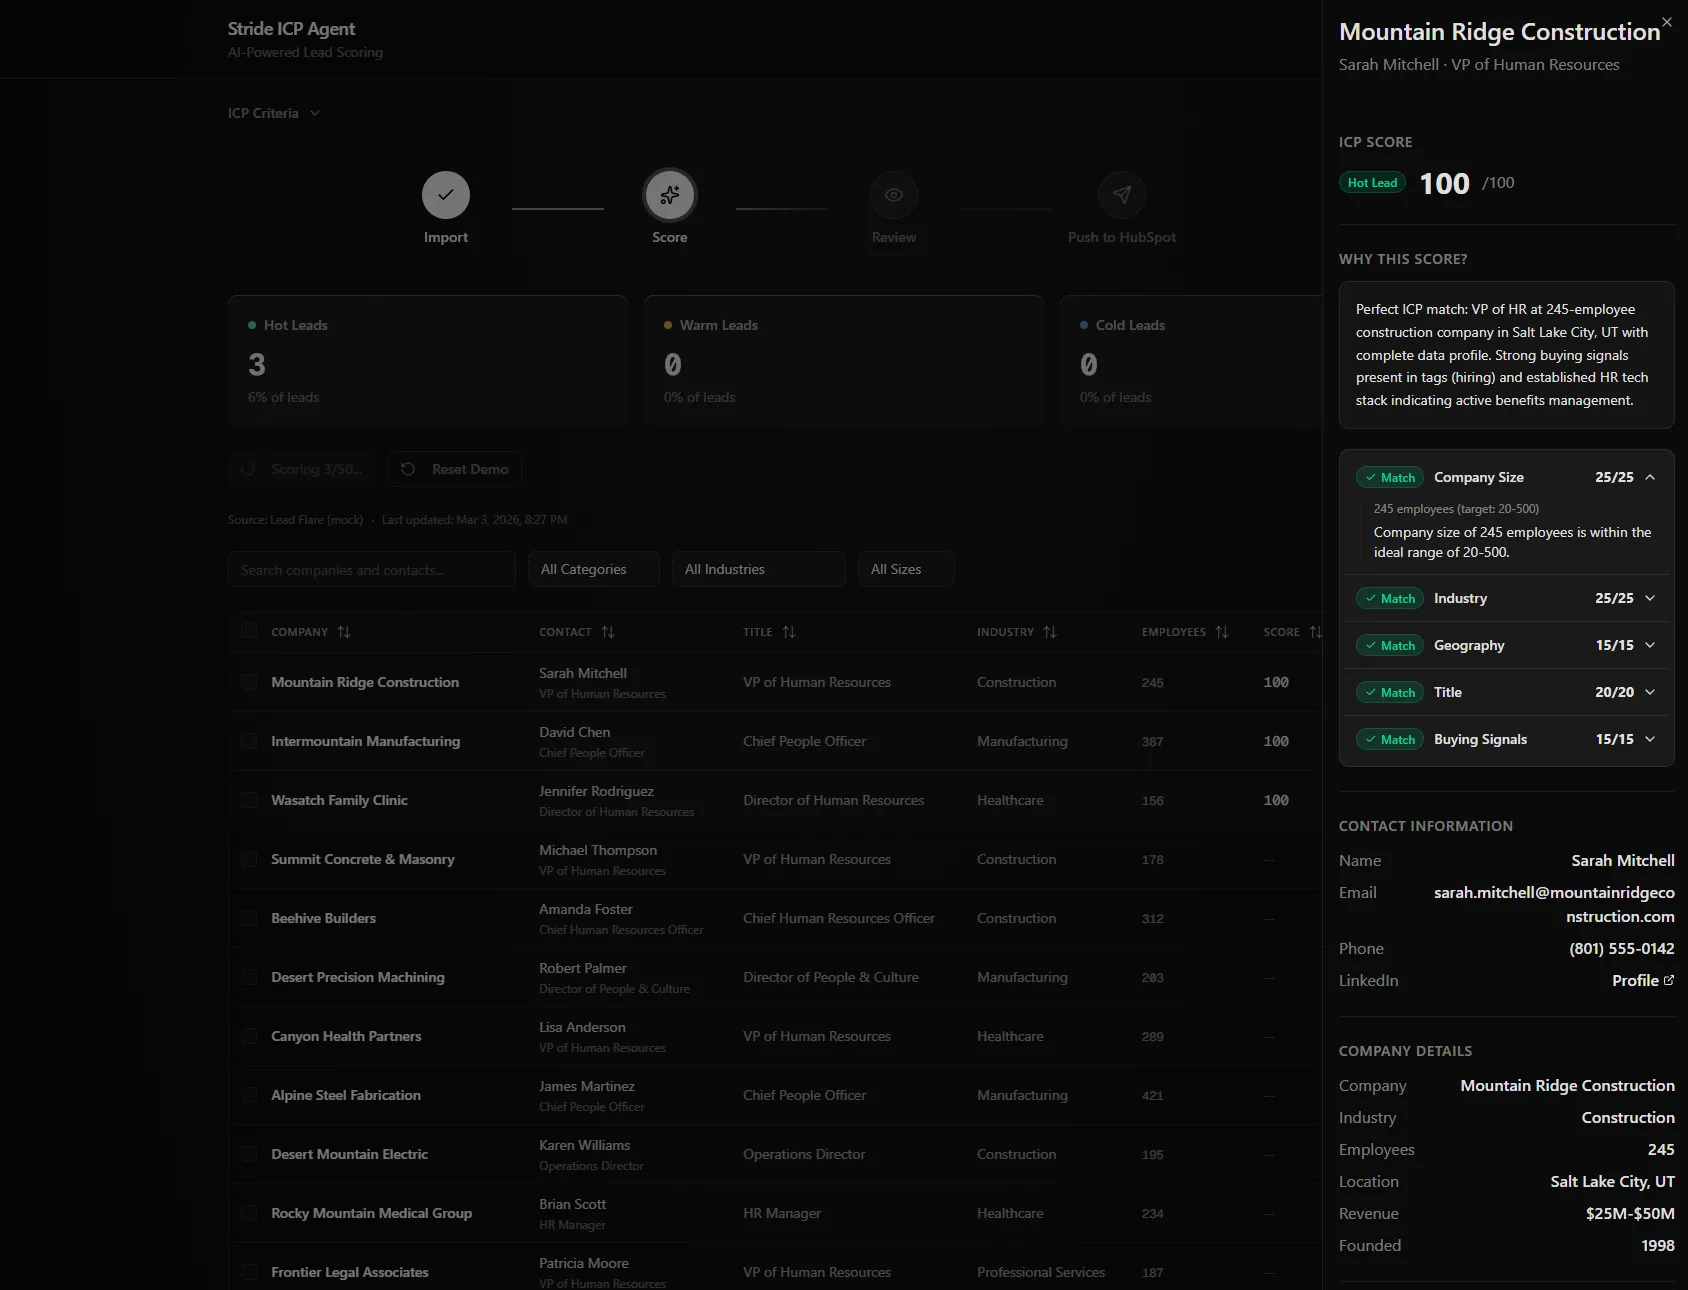Open the Wasatch Family Clinic lead row
Viewport: 1688px width, 1290px height.
339,800
